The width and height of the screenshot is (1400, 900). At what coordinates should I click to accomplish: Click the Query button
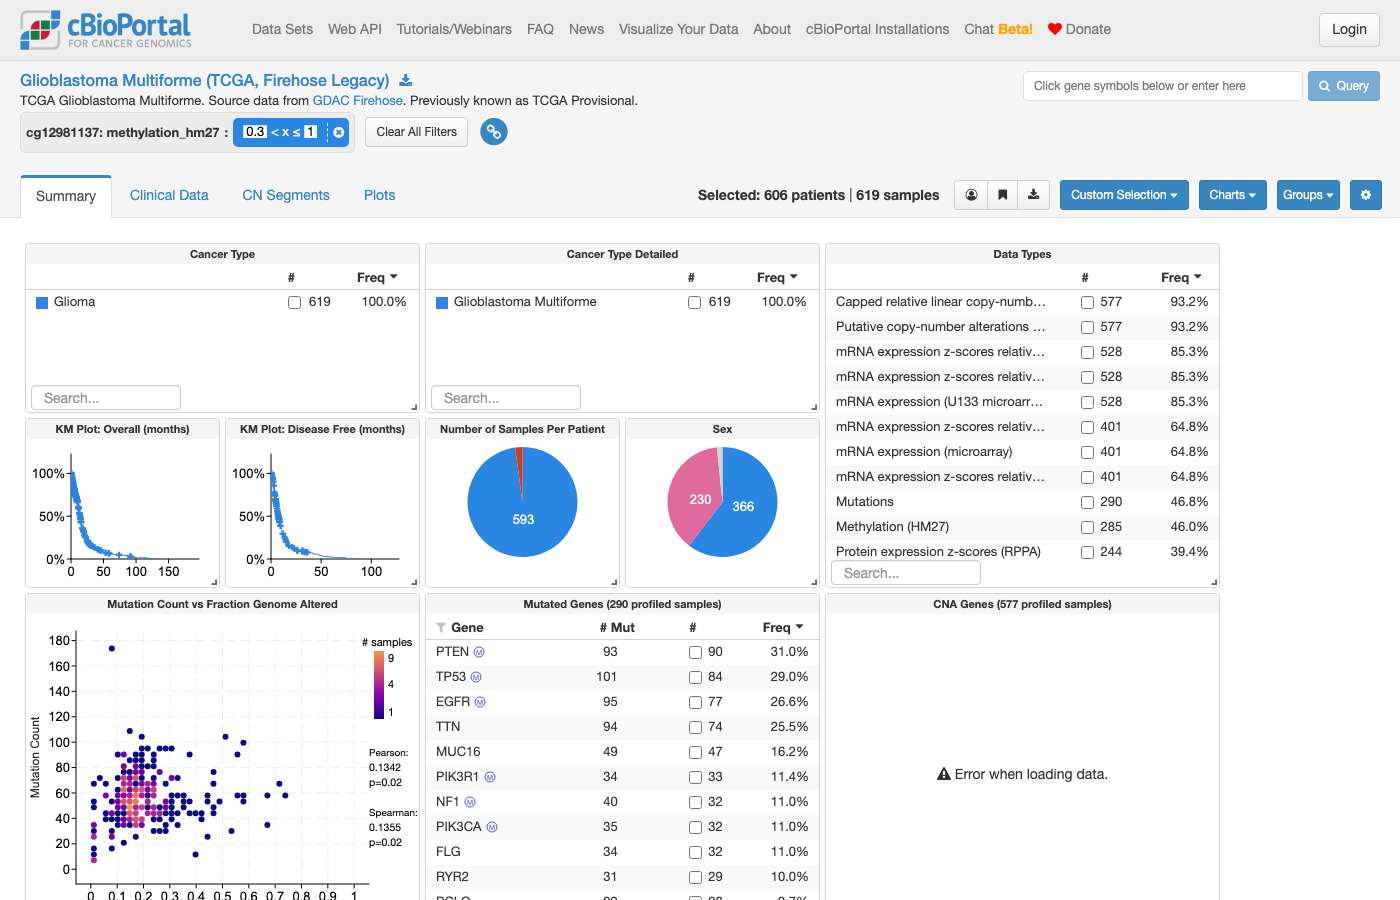click(x=1344, y=86)
